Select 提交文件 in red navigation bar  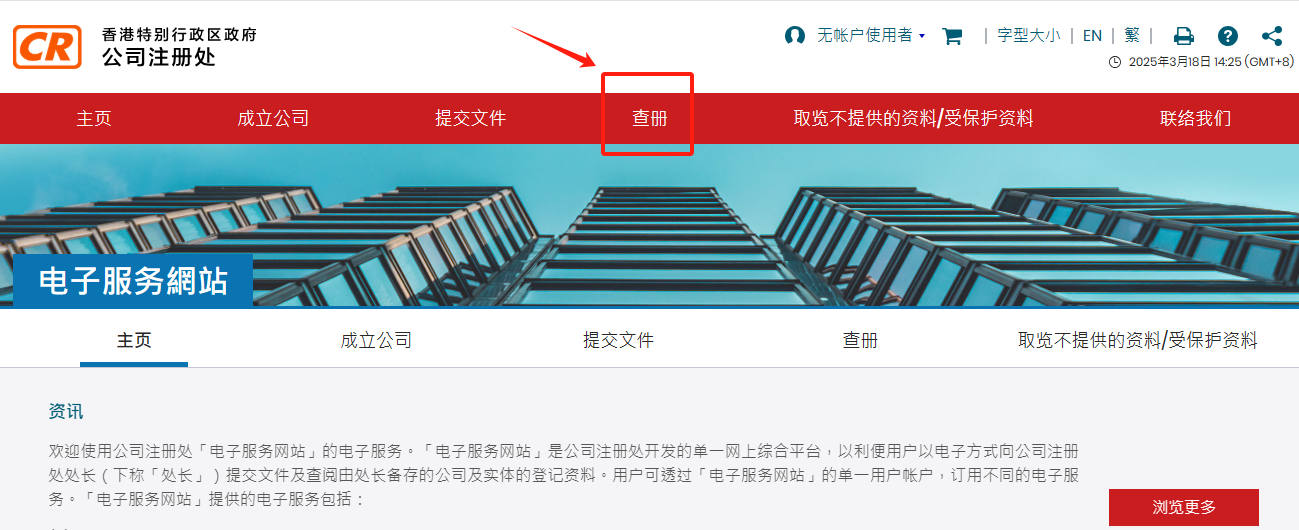coord(471,118)
